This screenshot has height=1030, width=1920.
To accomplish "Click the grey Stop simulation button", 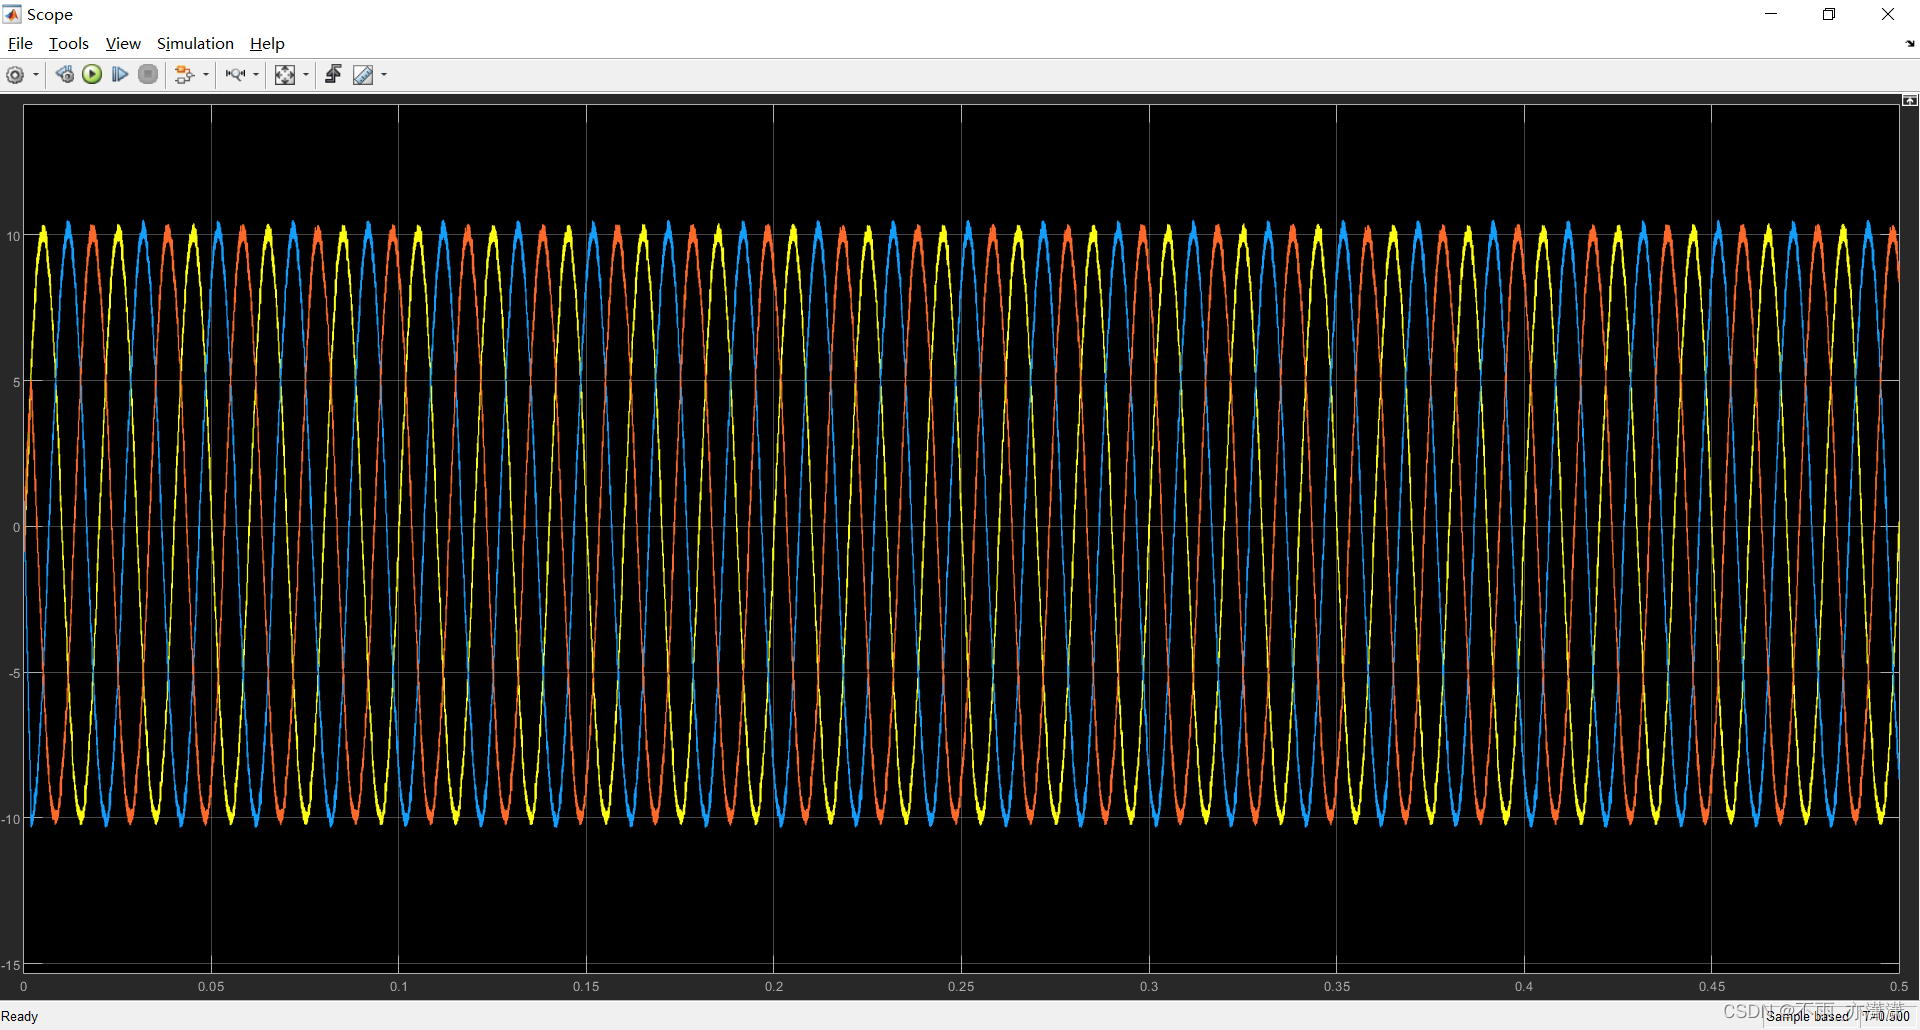I will click(148, 75).
